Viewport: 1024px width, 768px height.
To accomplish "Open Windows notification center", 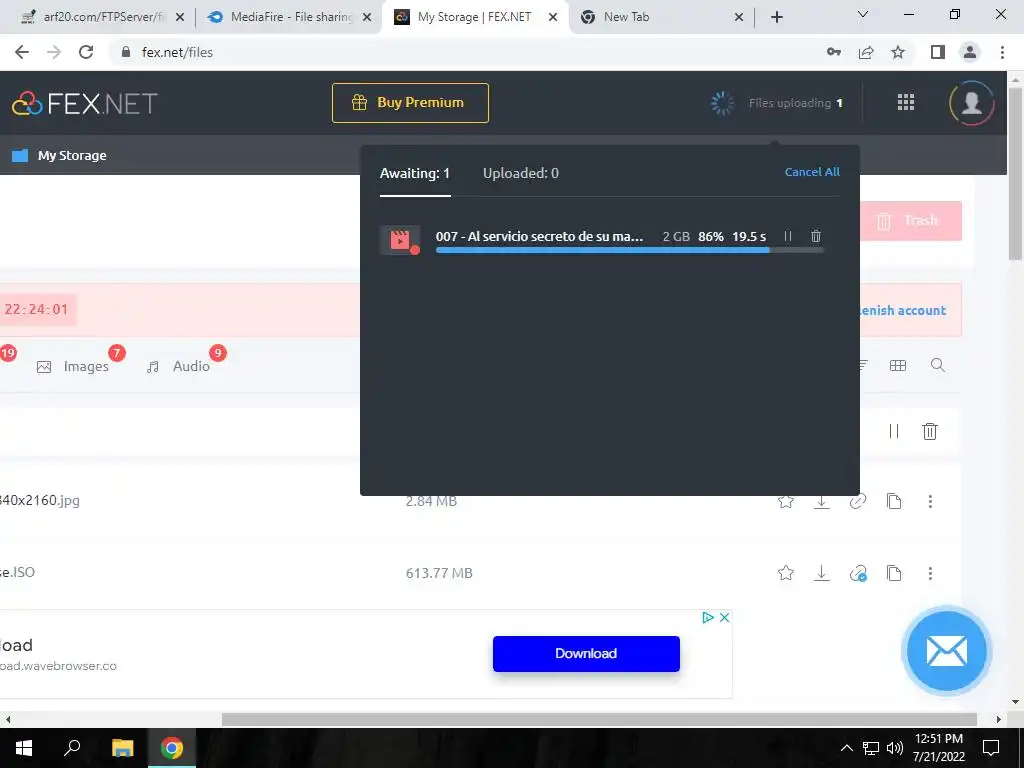I will click(x=991, y=748).
